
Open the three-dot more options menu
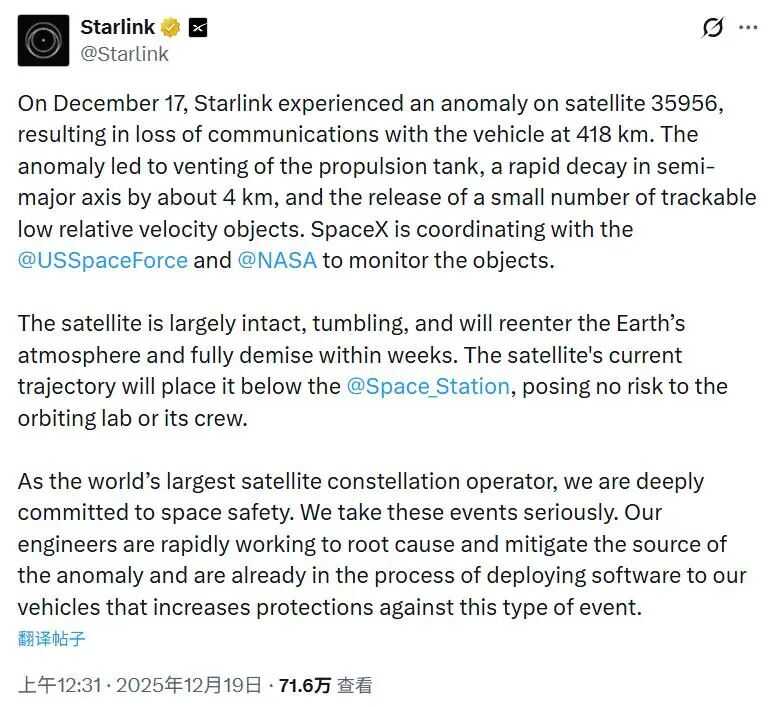pyautogui.click(x=747, y=28)
